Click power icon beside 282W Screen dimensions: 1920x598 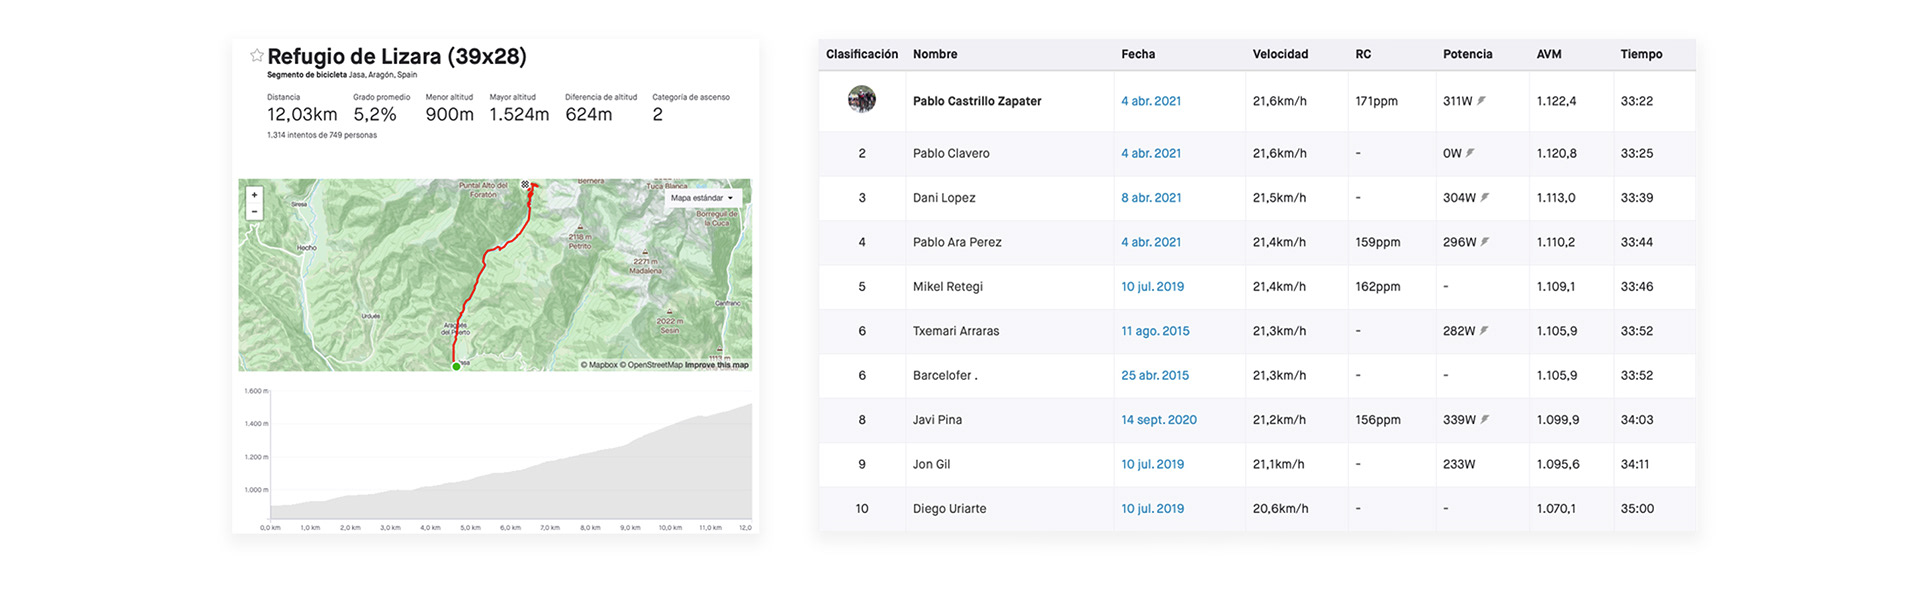(1484, 330)
